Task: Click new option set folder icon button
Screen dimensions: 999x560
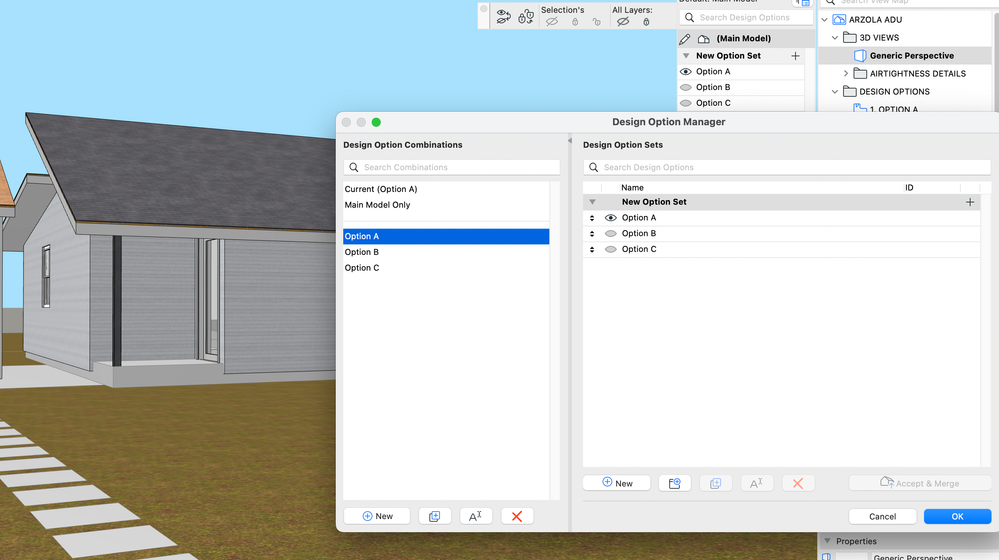Action: (675, 484)
